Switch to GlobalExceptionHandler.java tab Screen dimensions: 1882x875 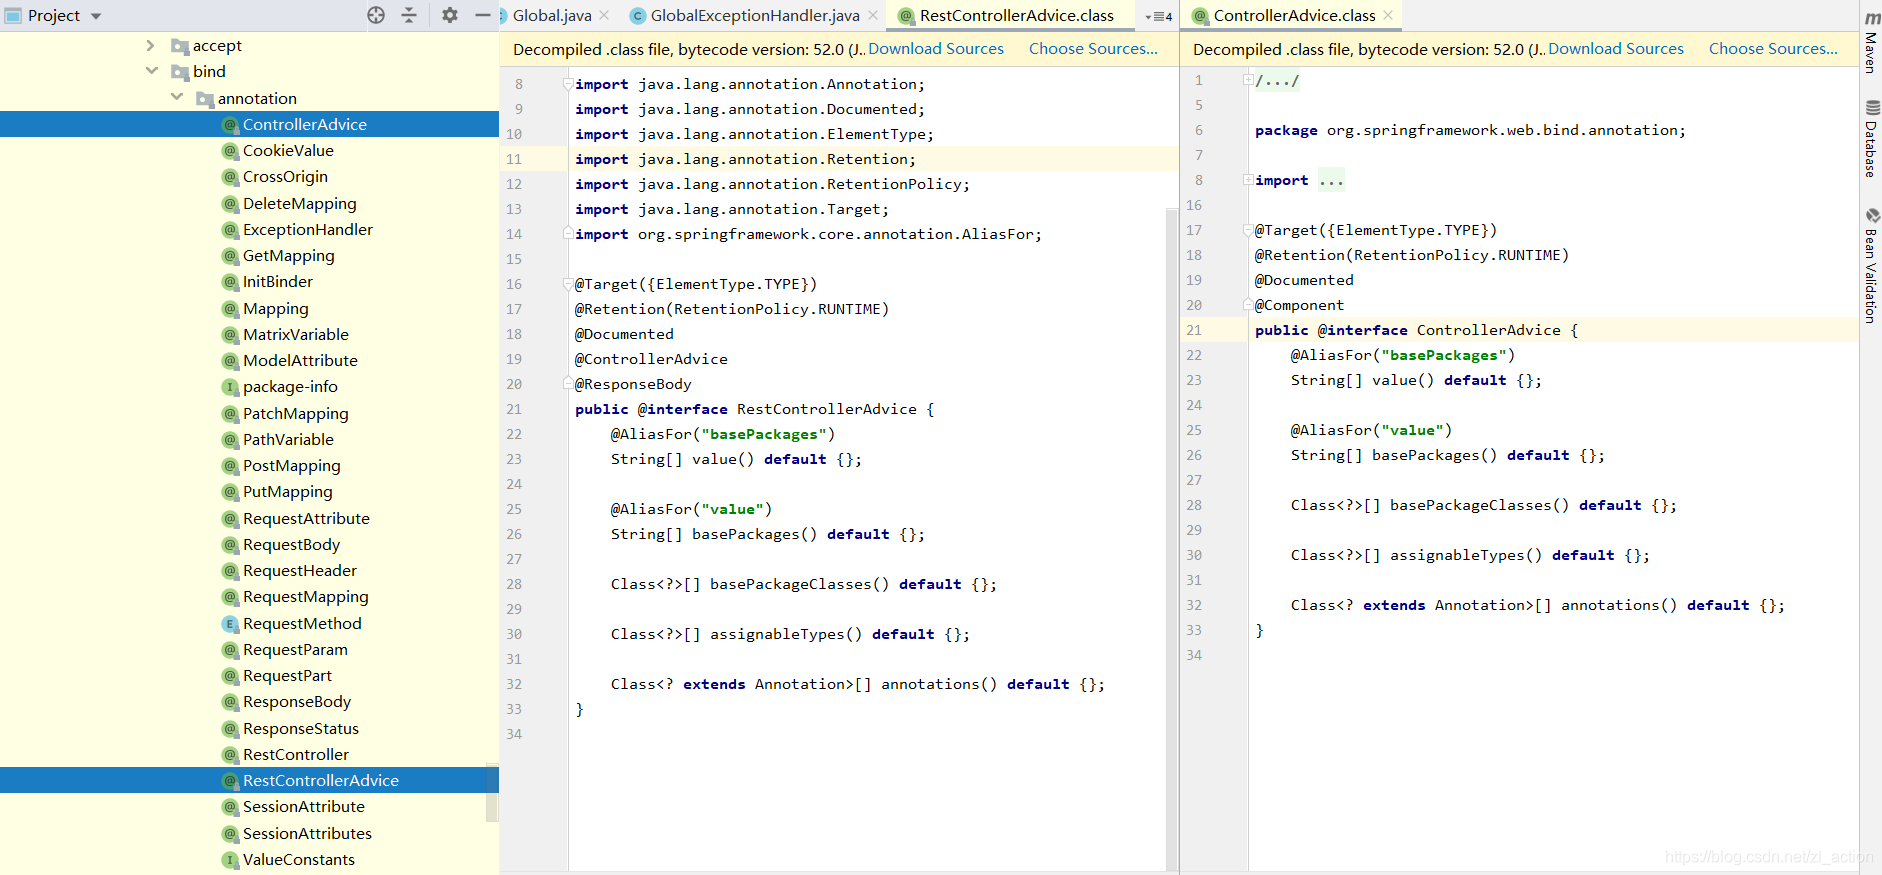click(x=755, y=15)
